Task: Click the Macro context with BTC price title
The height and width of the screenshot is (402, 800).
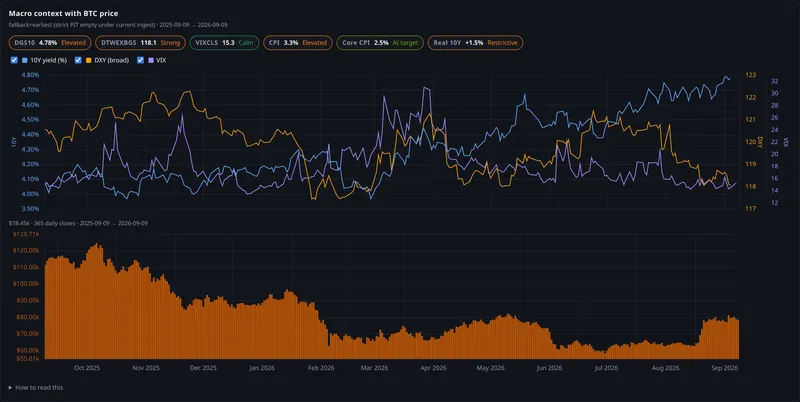Action: (63, 13)
